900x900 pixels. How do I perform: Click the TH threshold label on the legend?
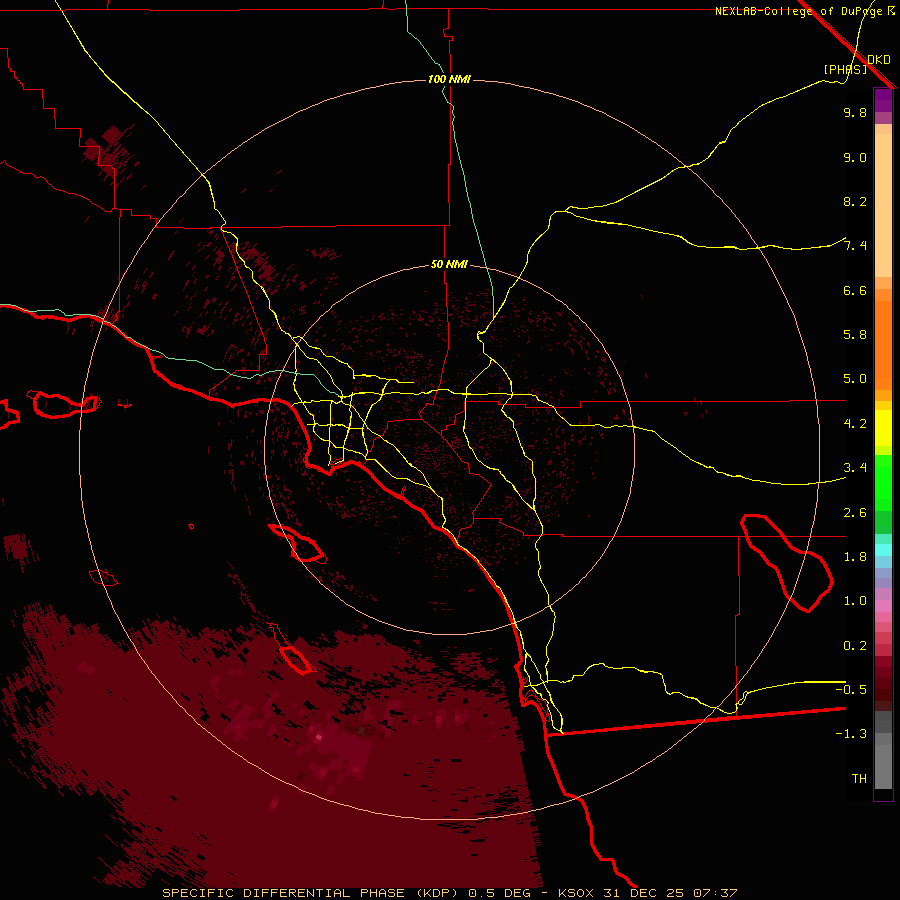(x=859, y=778)
